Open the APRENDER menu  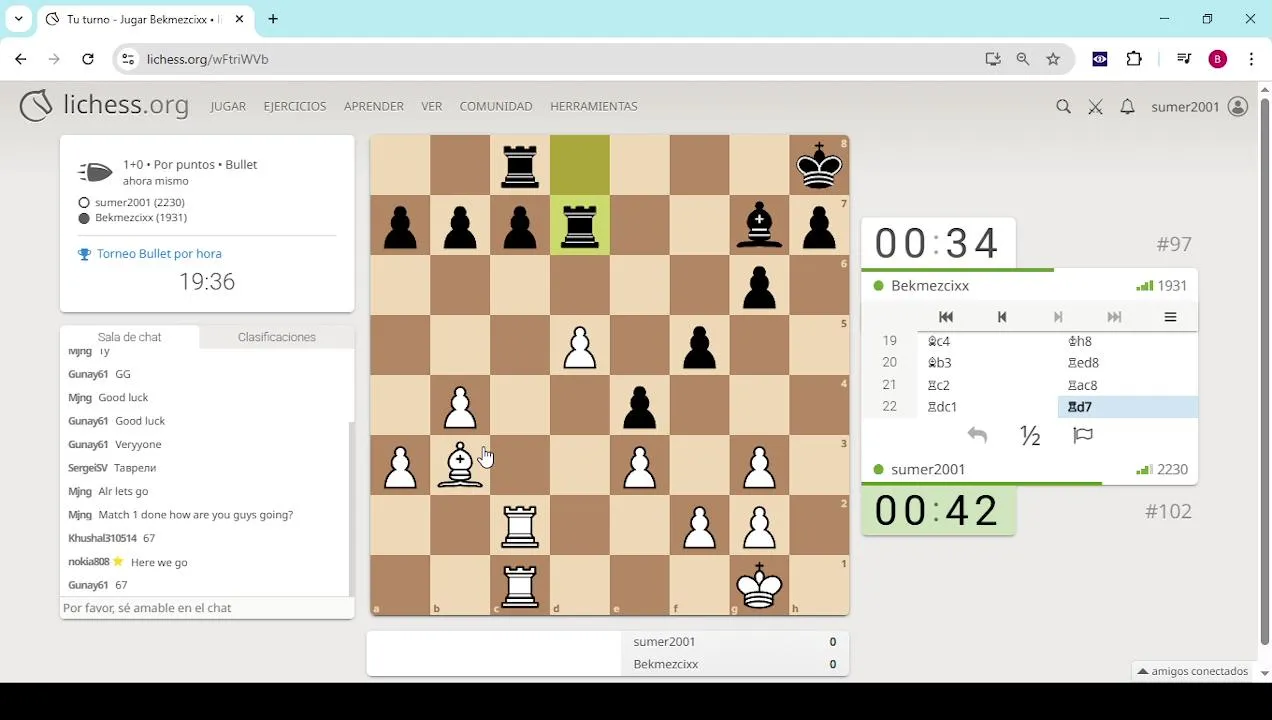374,106
